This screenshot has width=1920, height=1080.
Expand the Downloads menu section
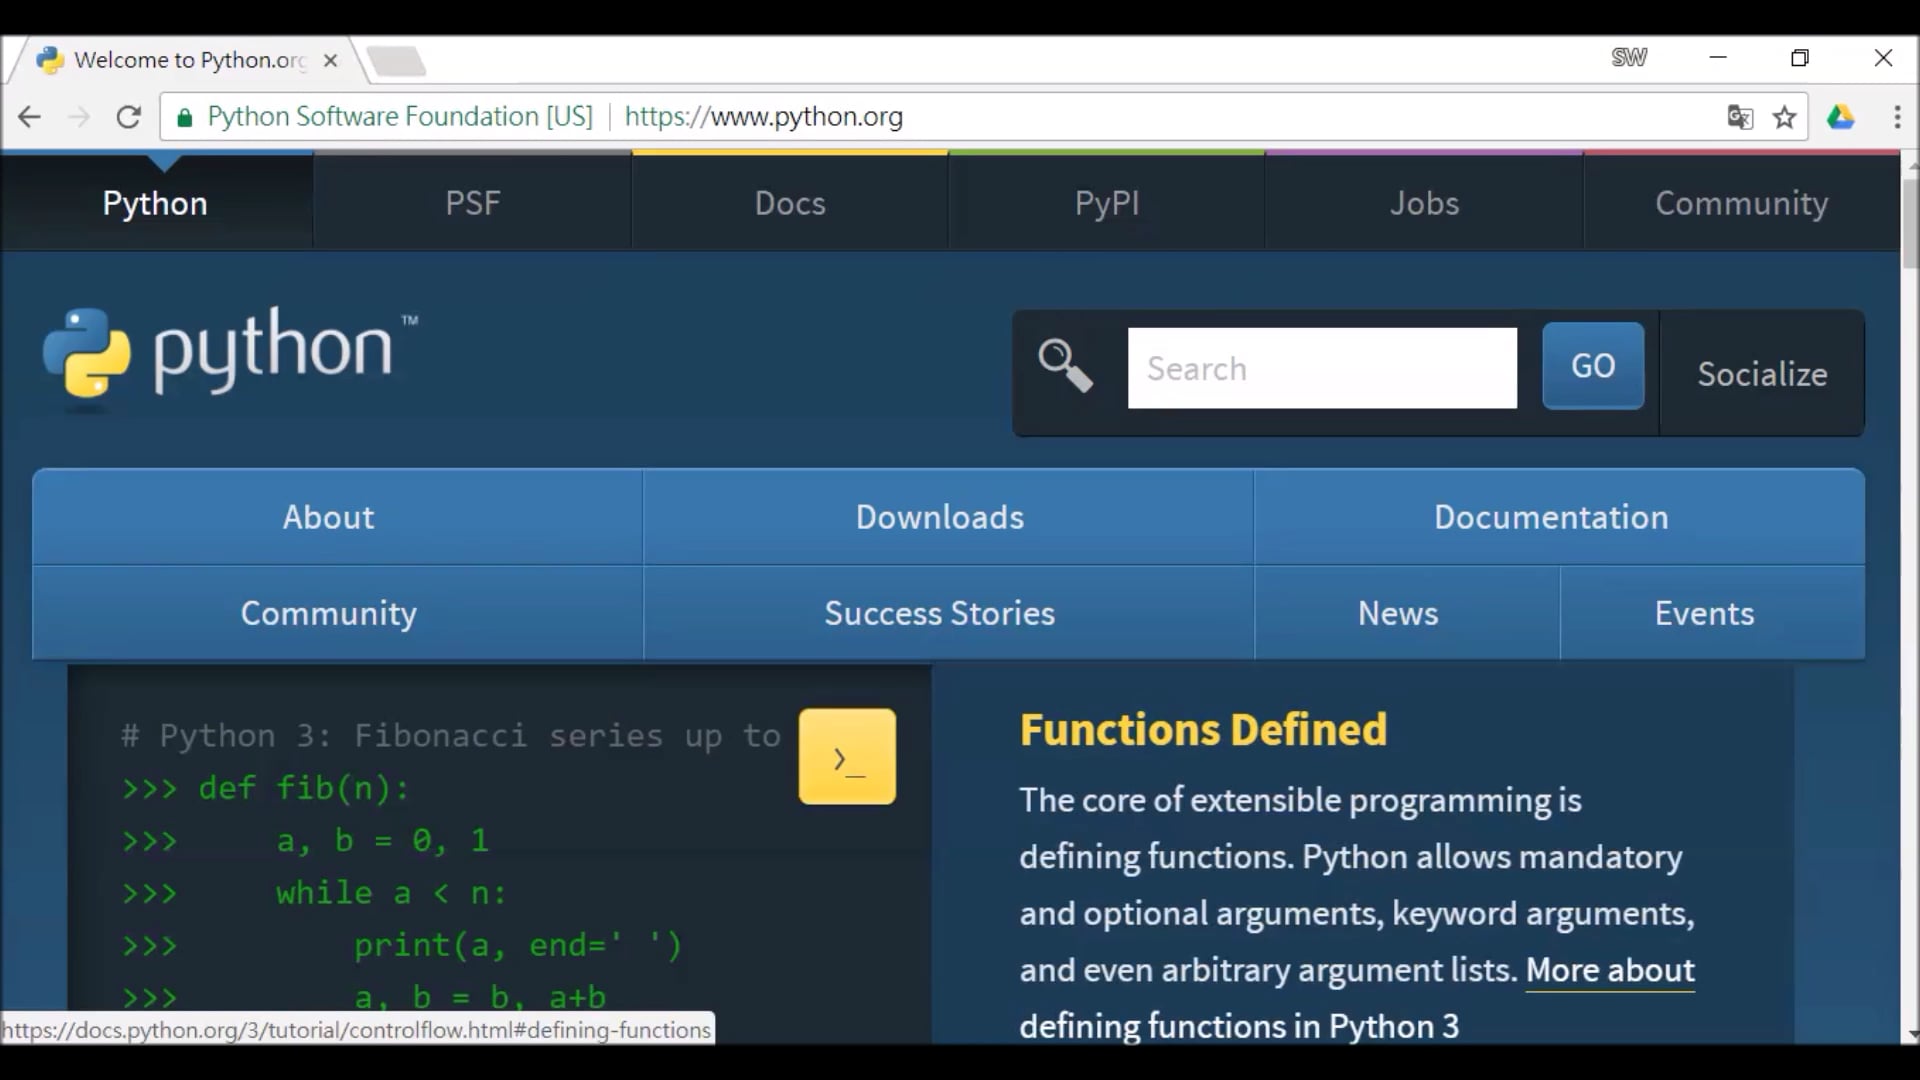(940, 517)
